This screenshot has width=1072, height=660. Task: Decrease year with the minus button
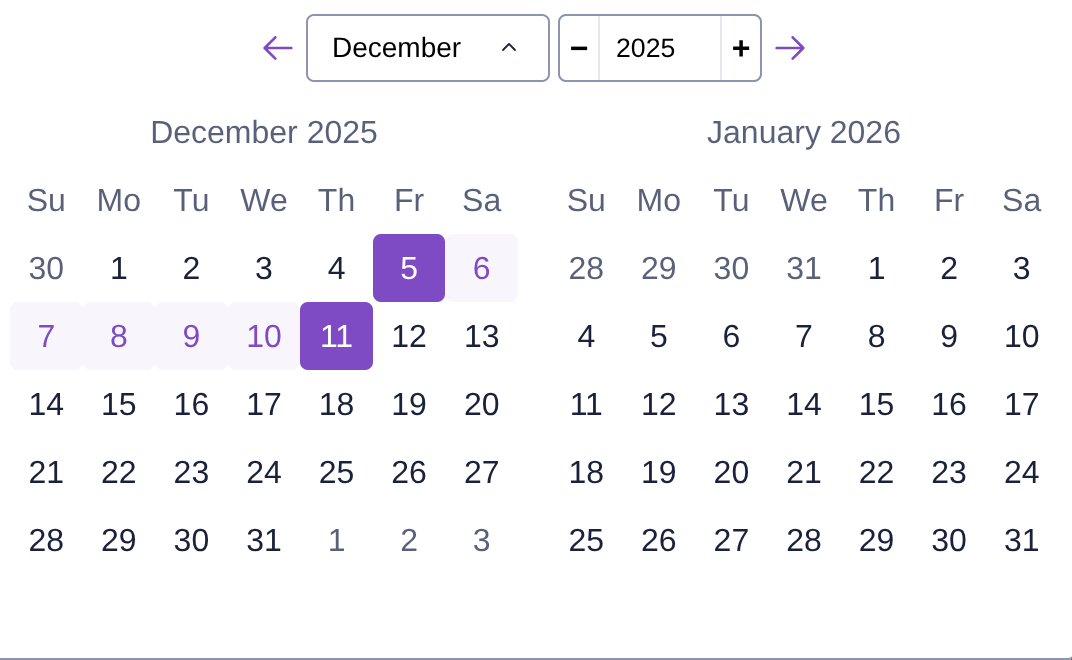click(579, 48)
